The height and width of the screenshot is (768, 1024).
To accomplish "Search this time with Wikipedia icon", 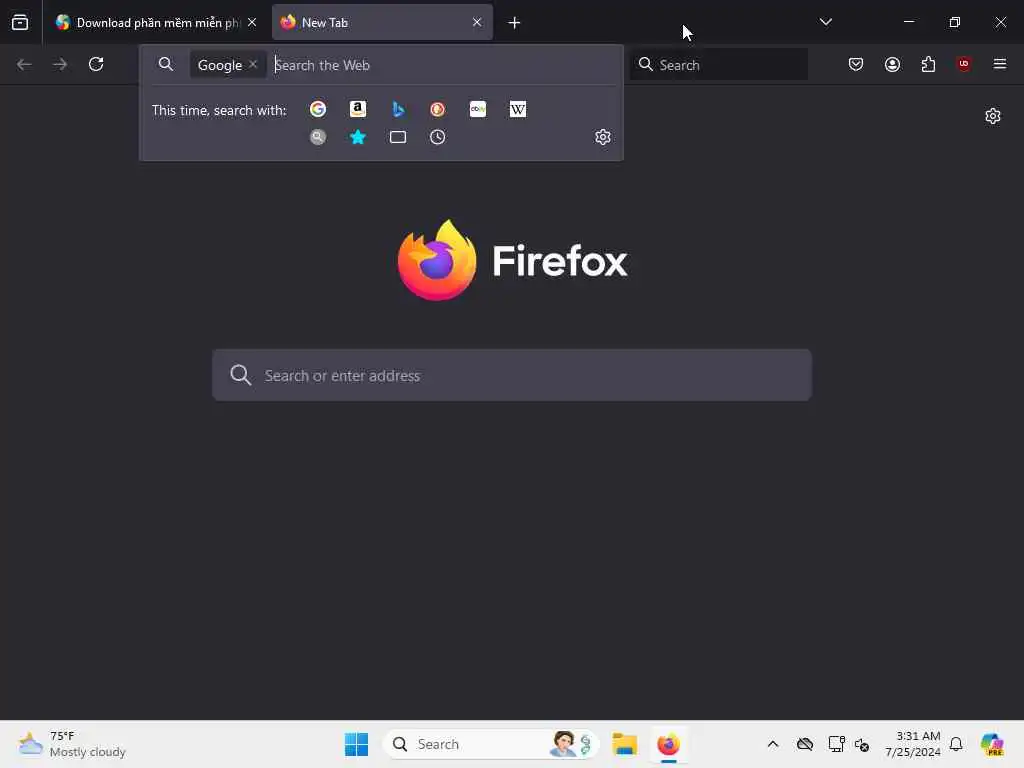I will (x=518, y=109).
